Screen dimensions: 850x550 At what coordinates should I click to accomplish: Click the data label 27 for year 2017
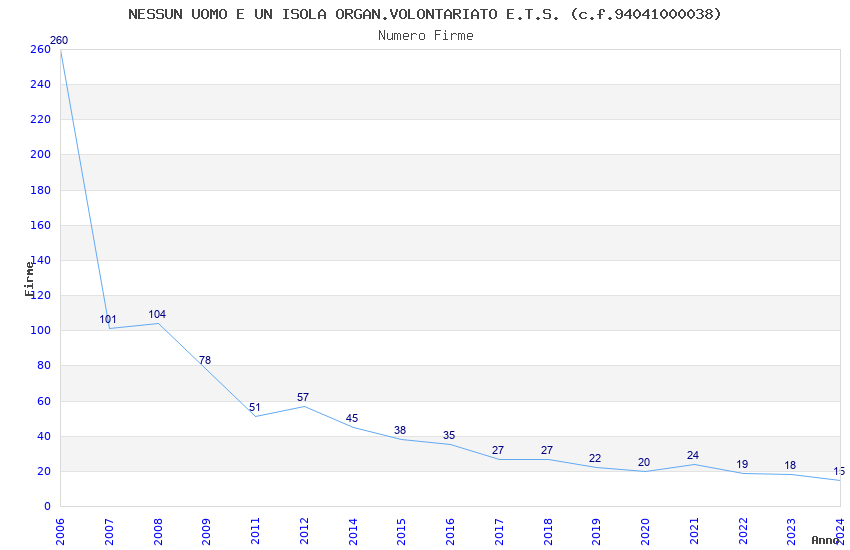click(498, 450)
